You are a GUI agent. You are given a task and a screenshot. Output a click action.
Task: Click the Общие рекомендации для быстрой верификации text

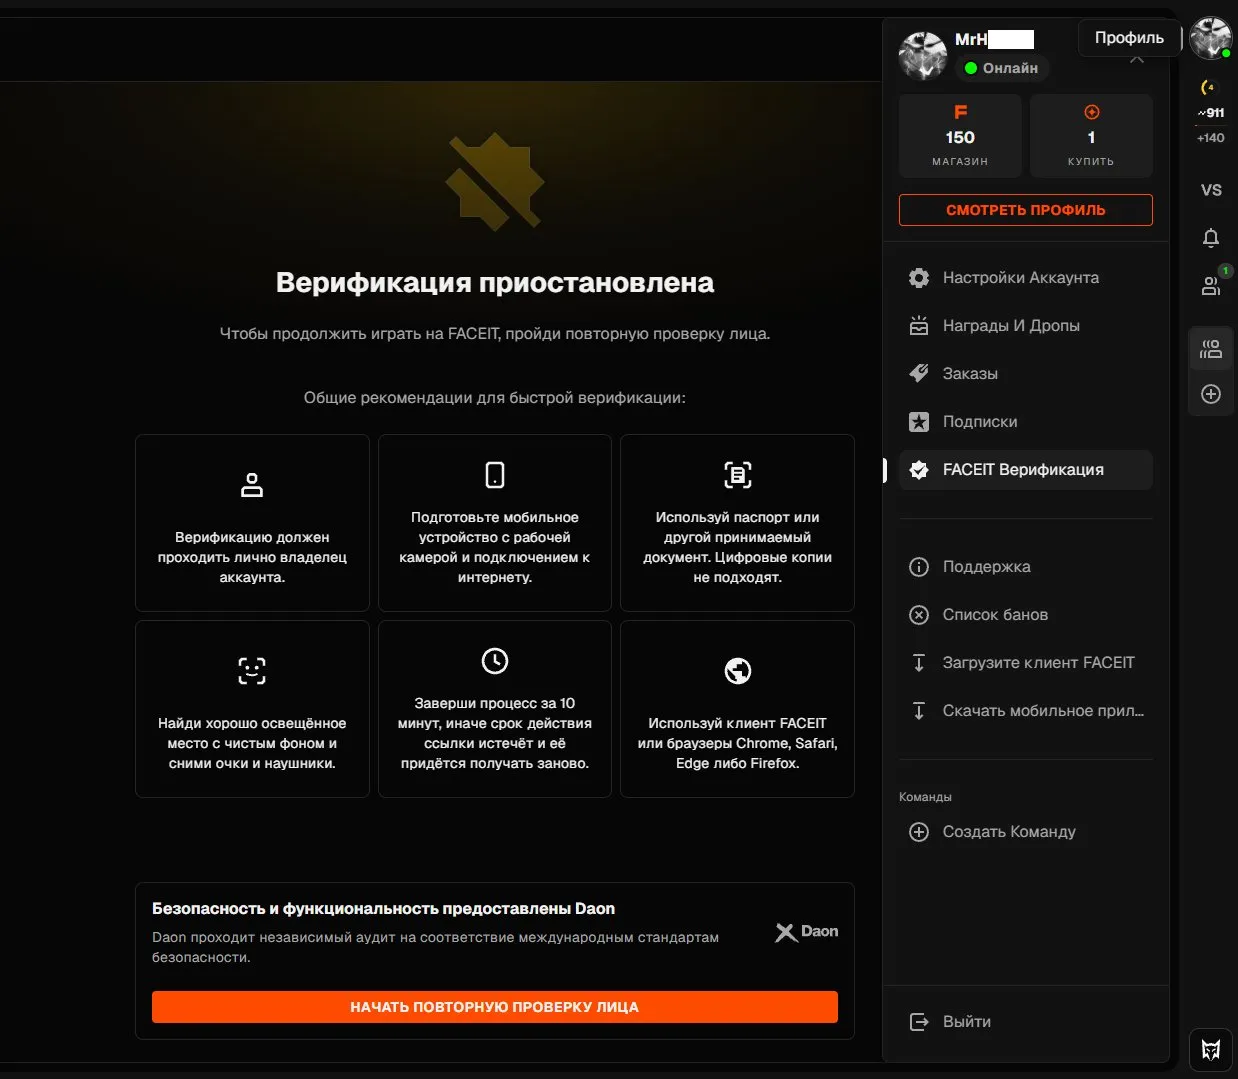495,398
